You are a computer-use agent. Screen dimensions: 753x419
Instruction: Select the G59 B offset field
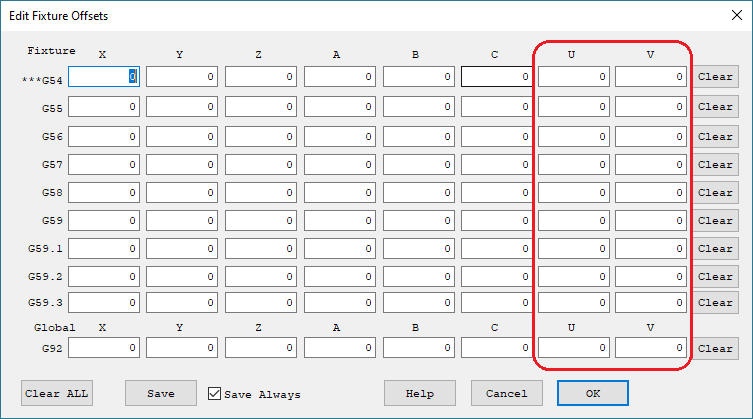click(x=418, y=220)
